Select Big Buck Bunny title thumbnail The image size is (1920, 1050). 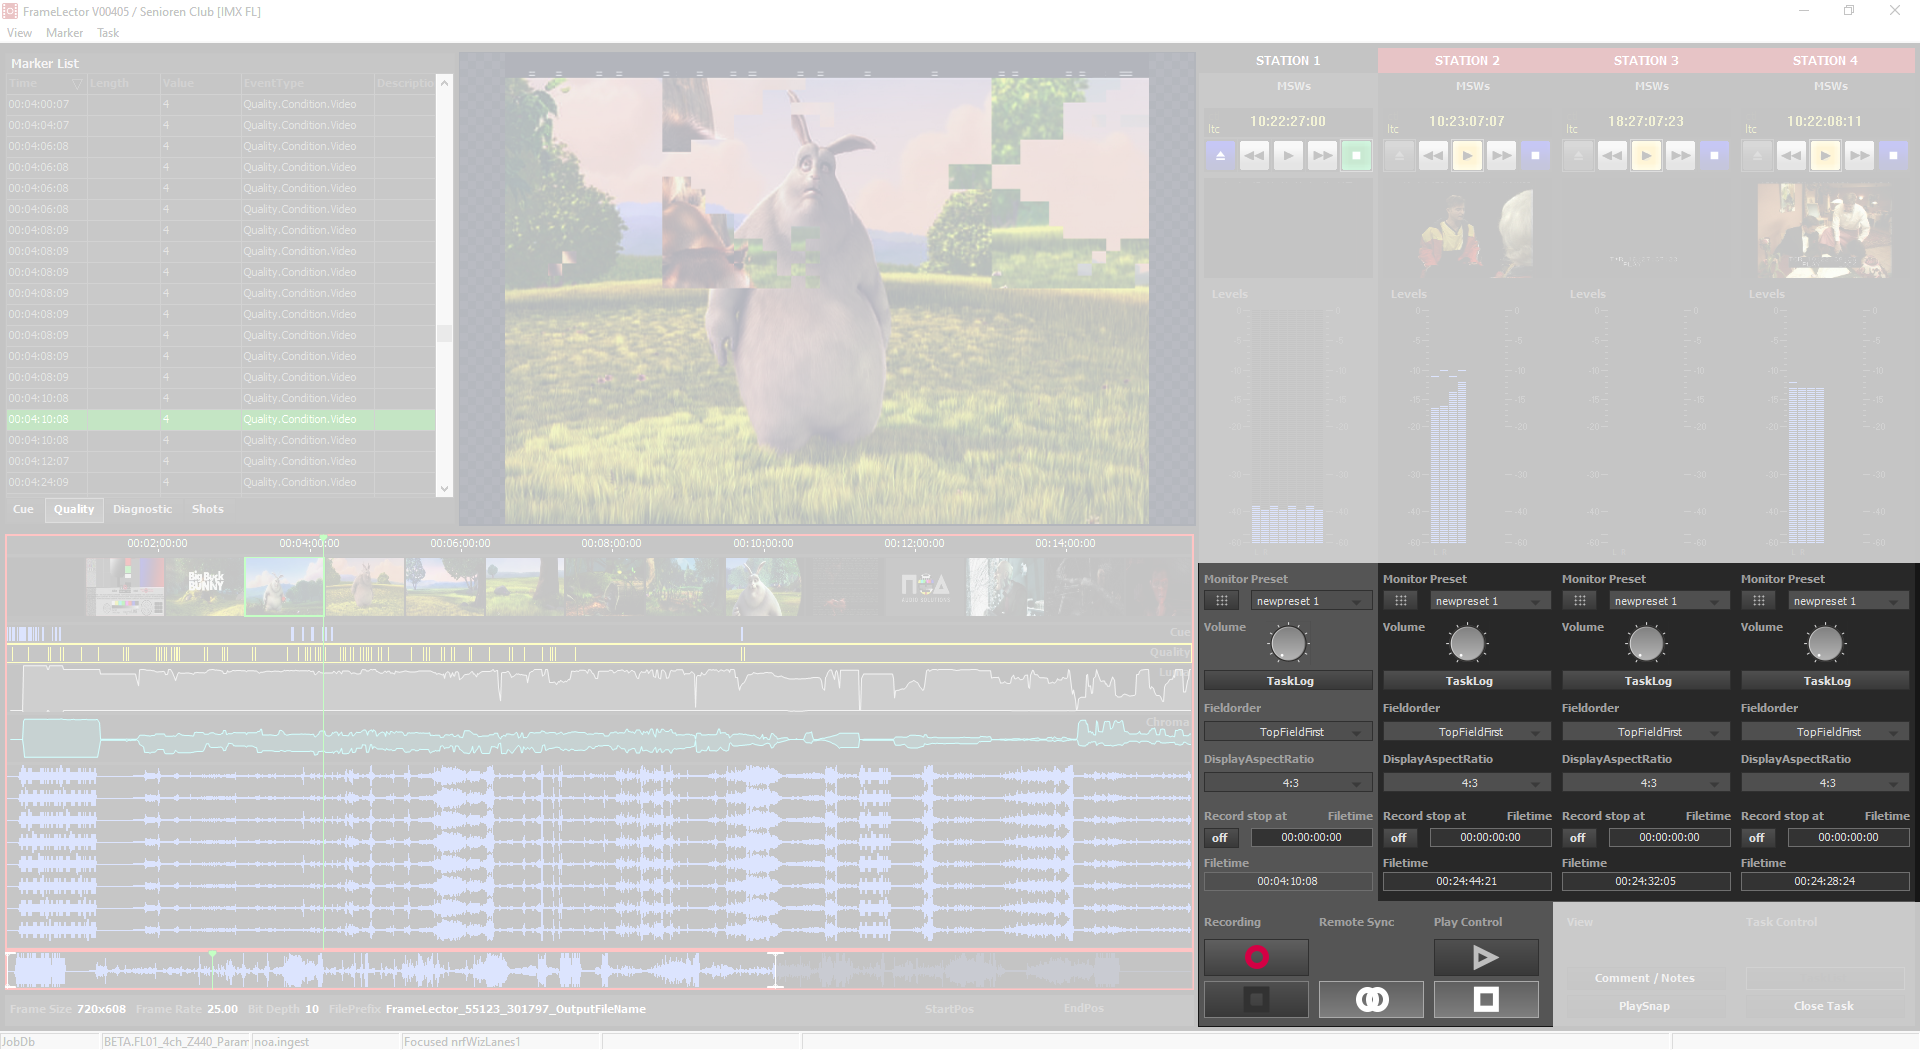pyautogui.click(x=205, y=586)
